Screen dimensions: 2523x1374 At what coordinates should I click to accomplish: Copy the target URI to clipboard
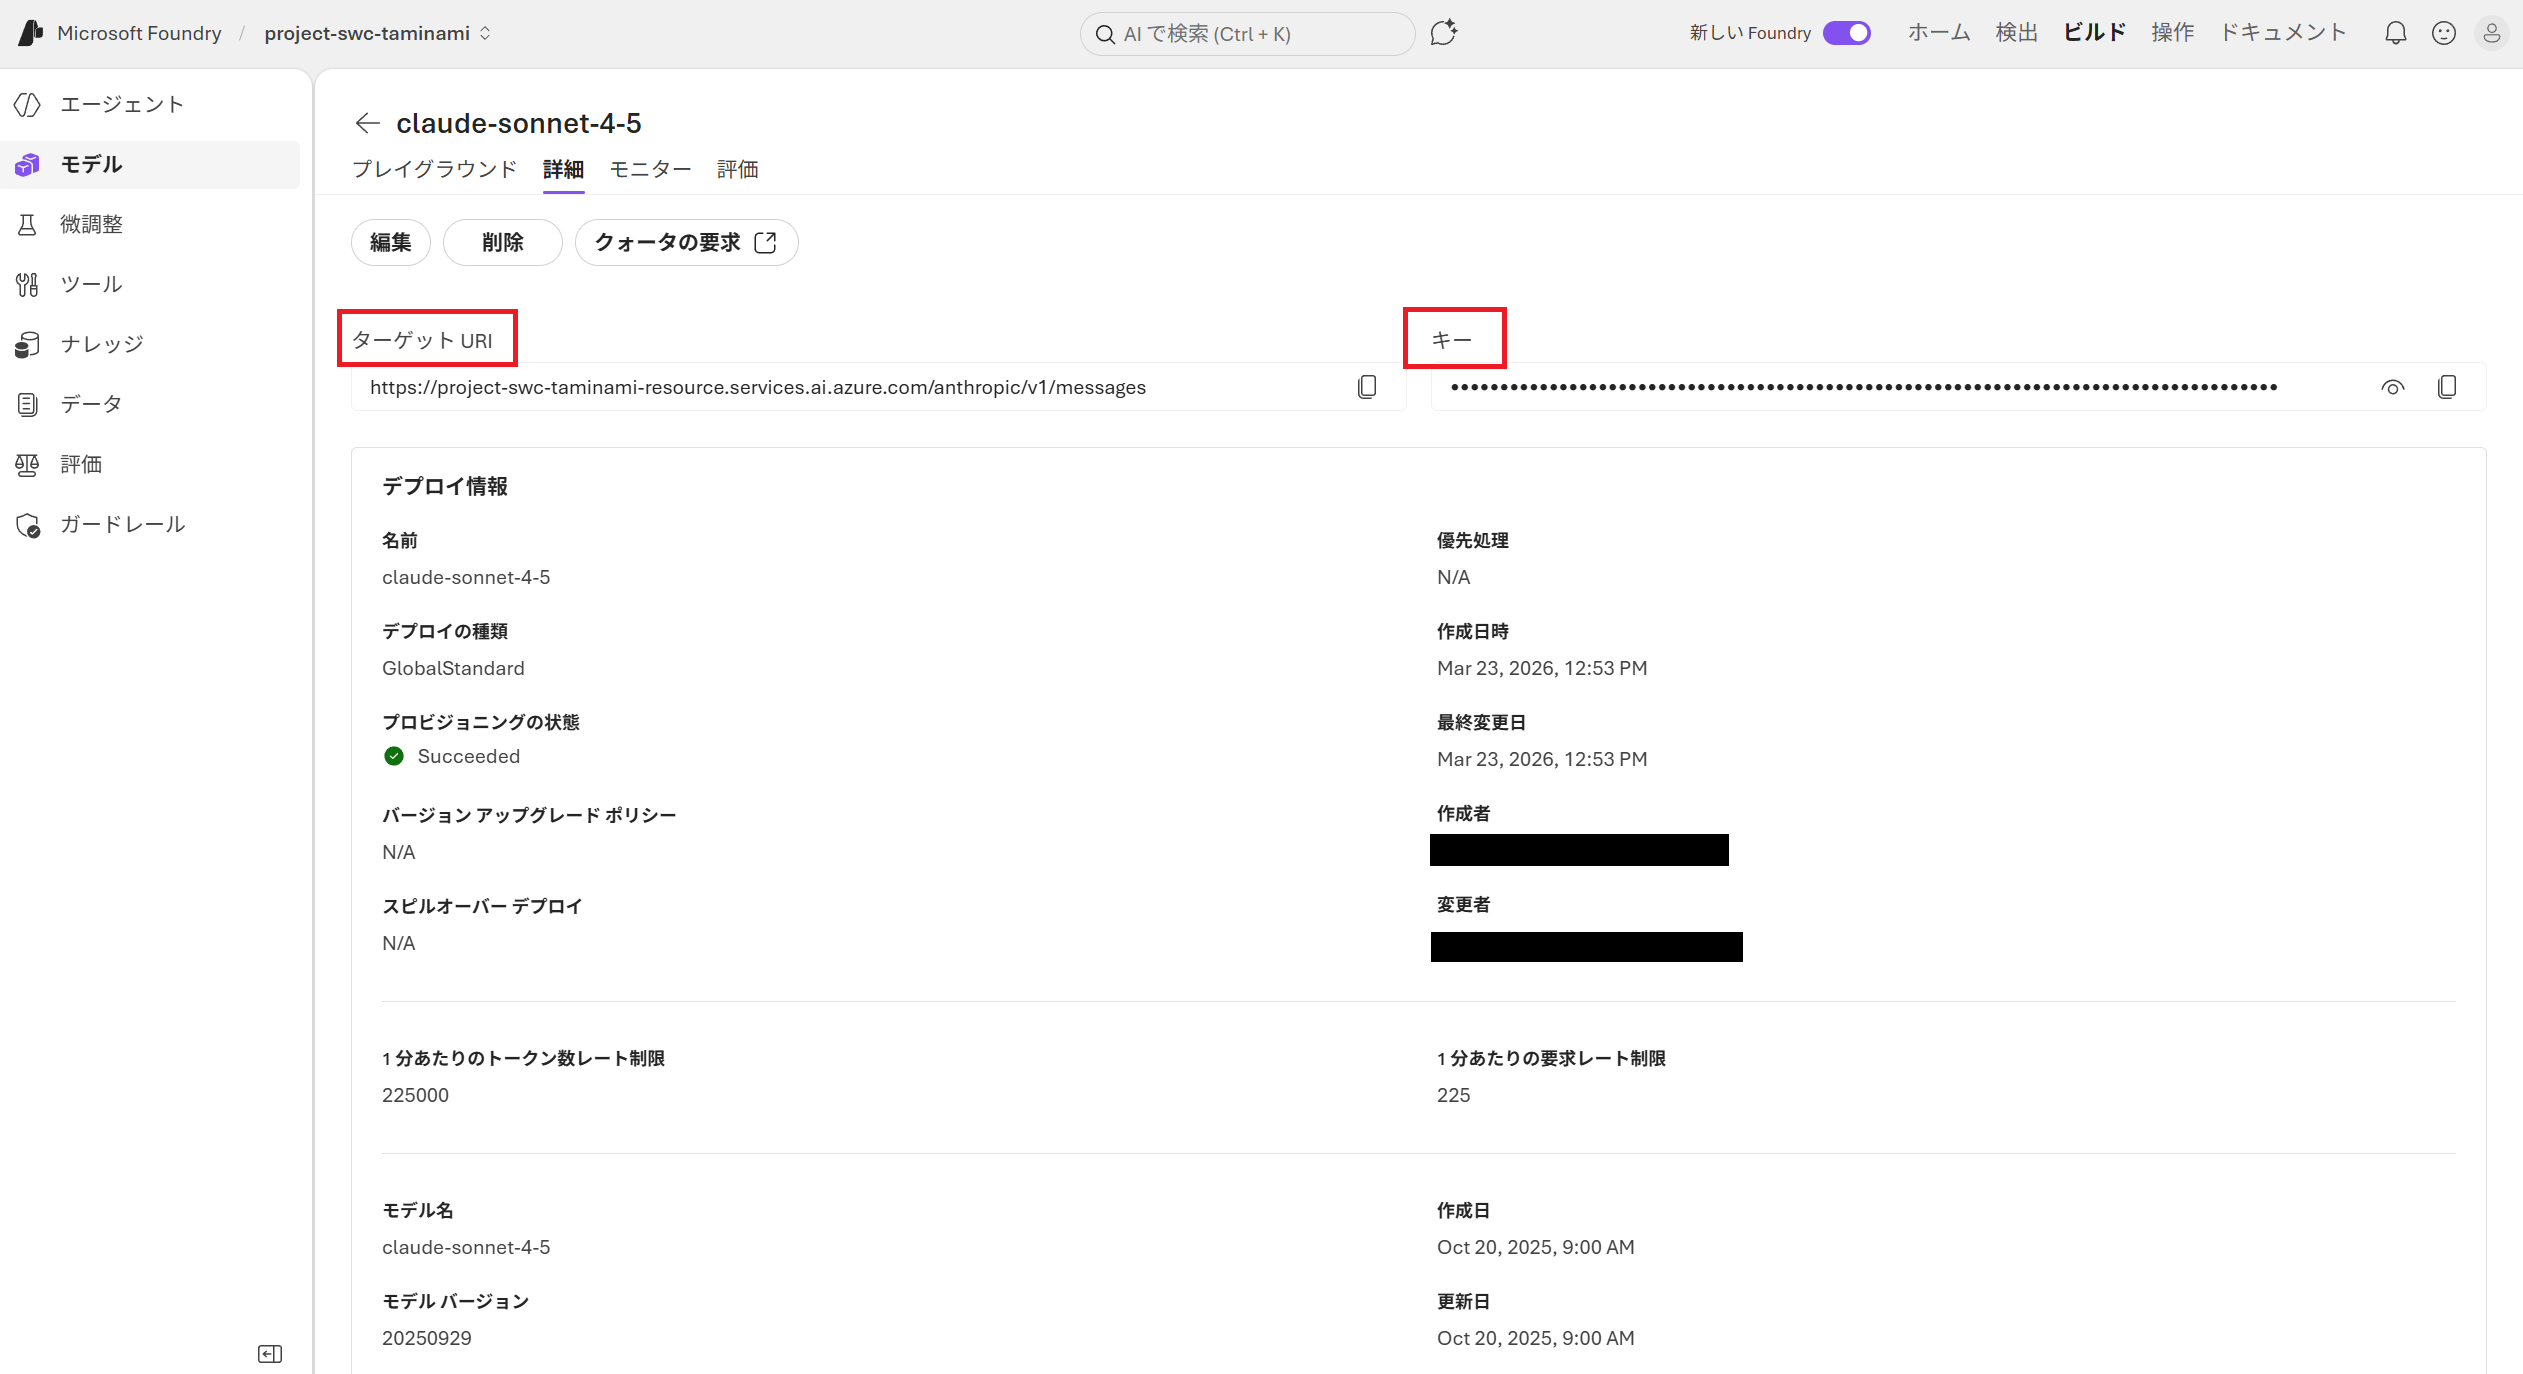pyautogui.click(x=1367, y=387)
